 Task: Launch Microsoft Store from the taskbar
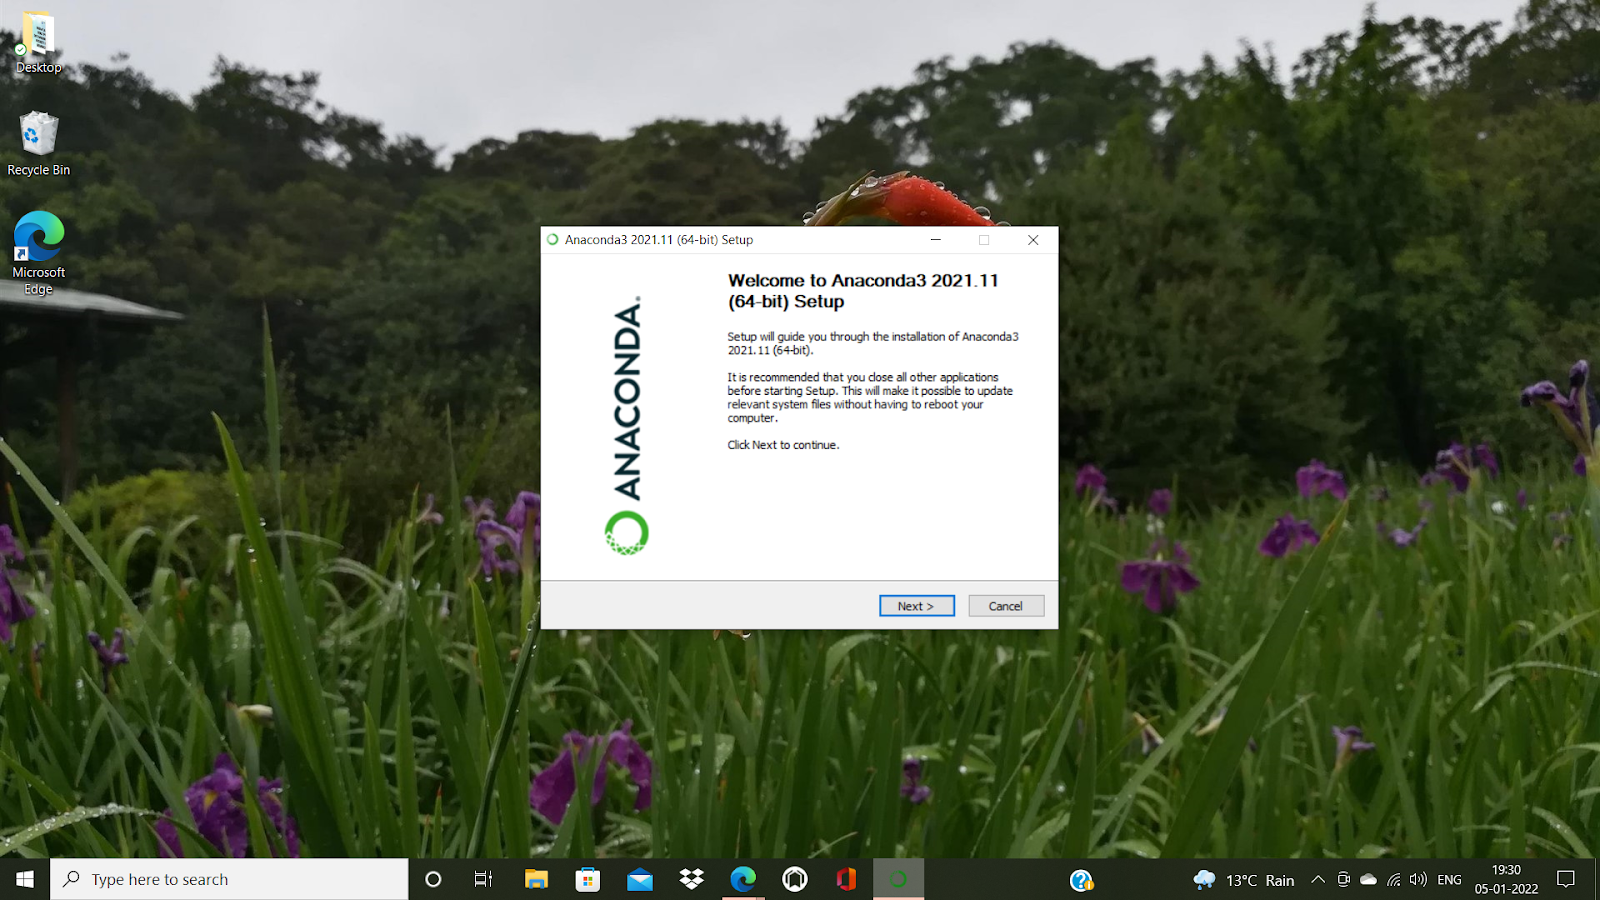coord(588,879)
